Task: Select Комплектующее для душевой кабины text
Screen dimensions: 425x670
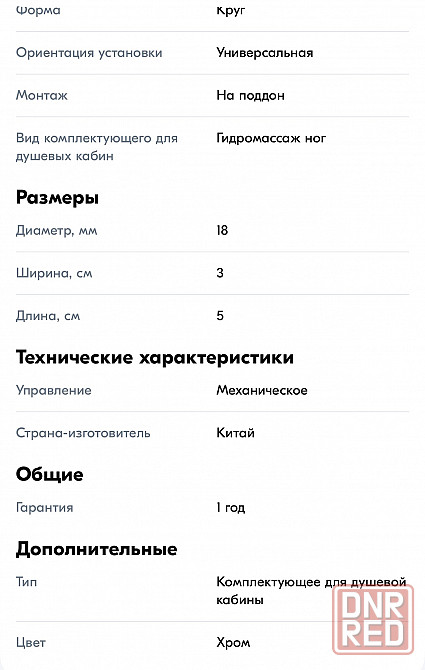Action: pos(311,591)
